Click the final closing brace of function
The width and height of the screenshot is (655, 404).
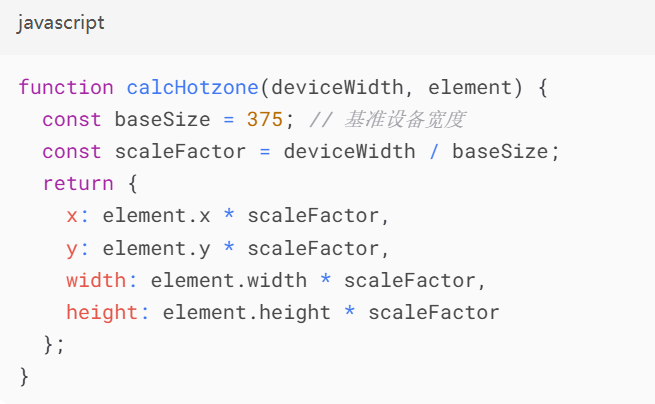coord(24,377)
